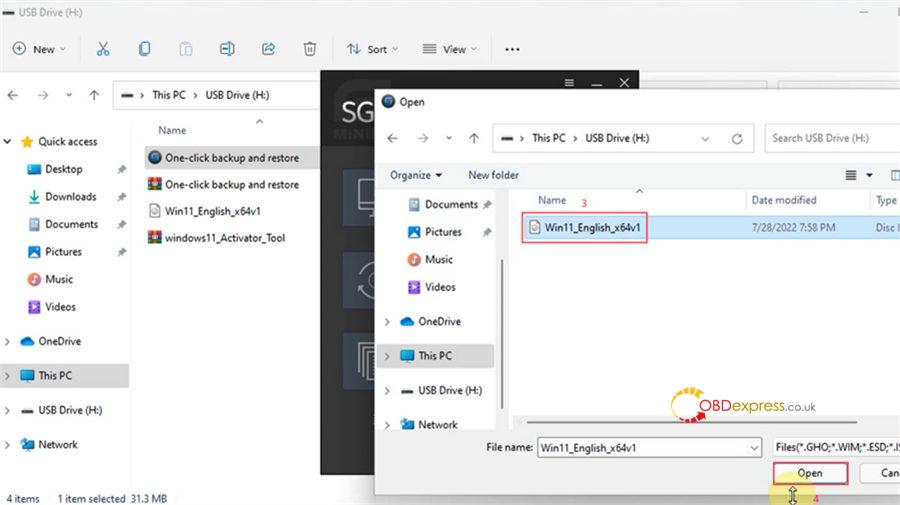Viewport: 900px width, 505px height.
Task: Click the Cut scissors icon in Explorer toolbar
Action: tap(103, 49)
